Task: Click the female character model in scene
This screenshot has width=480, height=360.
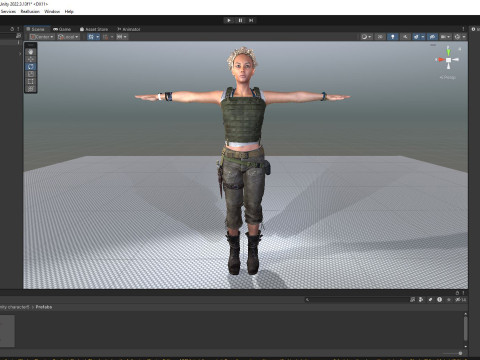Action: 243,160
